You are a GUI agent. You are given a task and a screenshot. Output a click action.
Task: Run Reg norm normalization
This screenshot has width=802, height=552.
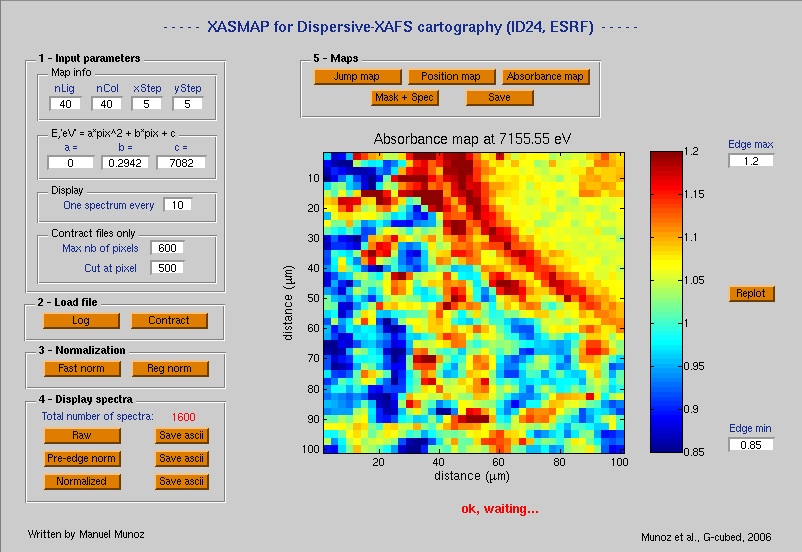(x=170, y=369)
